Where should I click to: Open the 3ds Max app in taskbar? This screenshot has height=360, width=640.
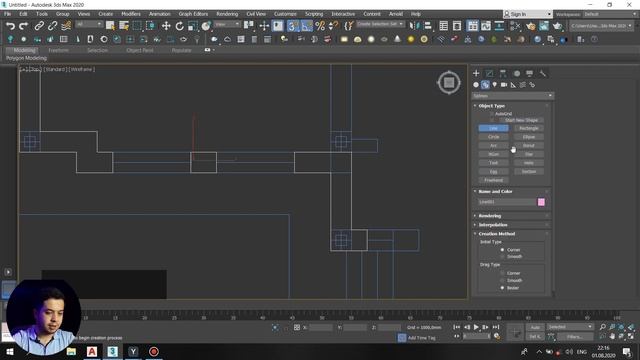(x=112, y=351)
